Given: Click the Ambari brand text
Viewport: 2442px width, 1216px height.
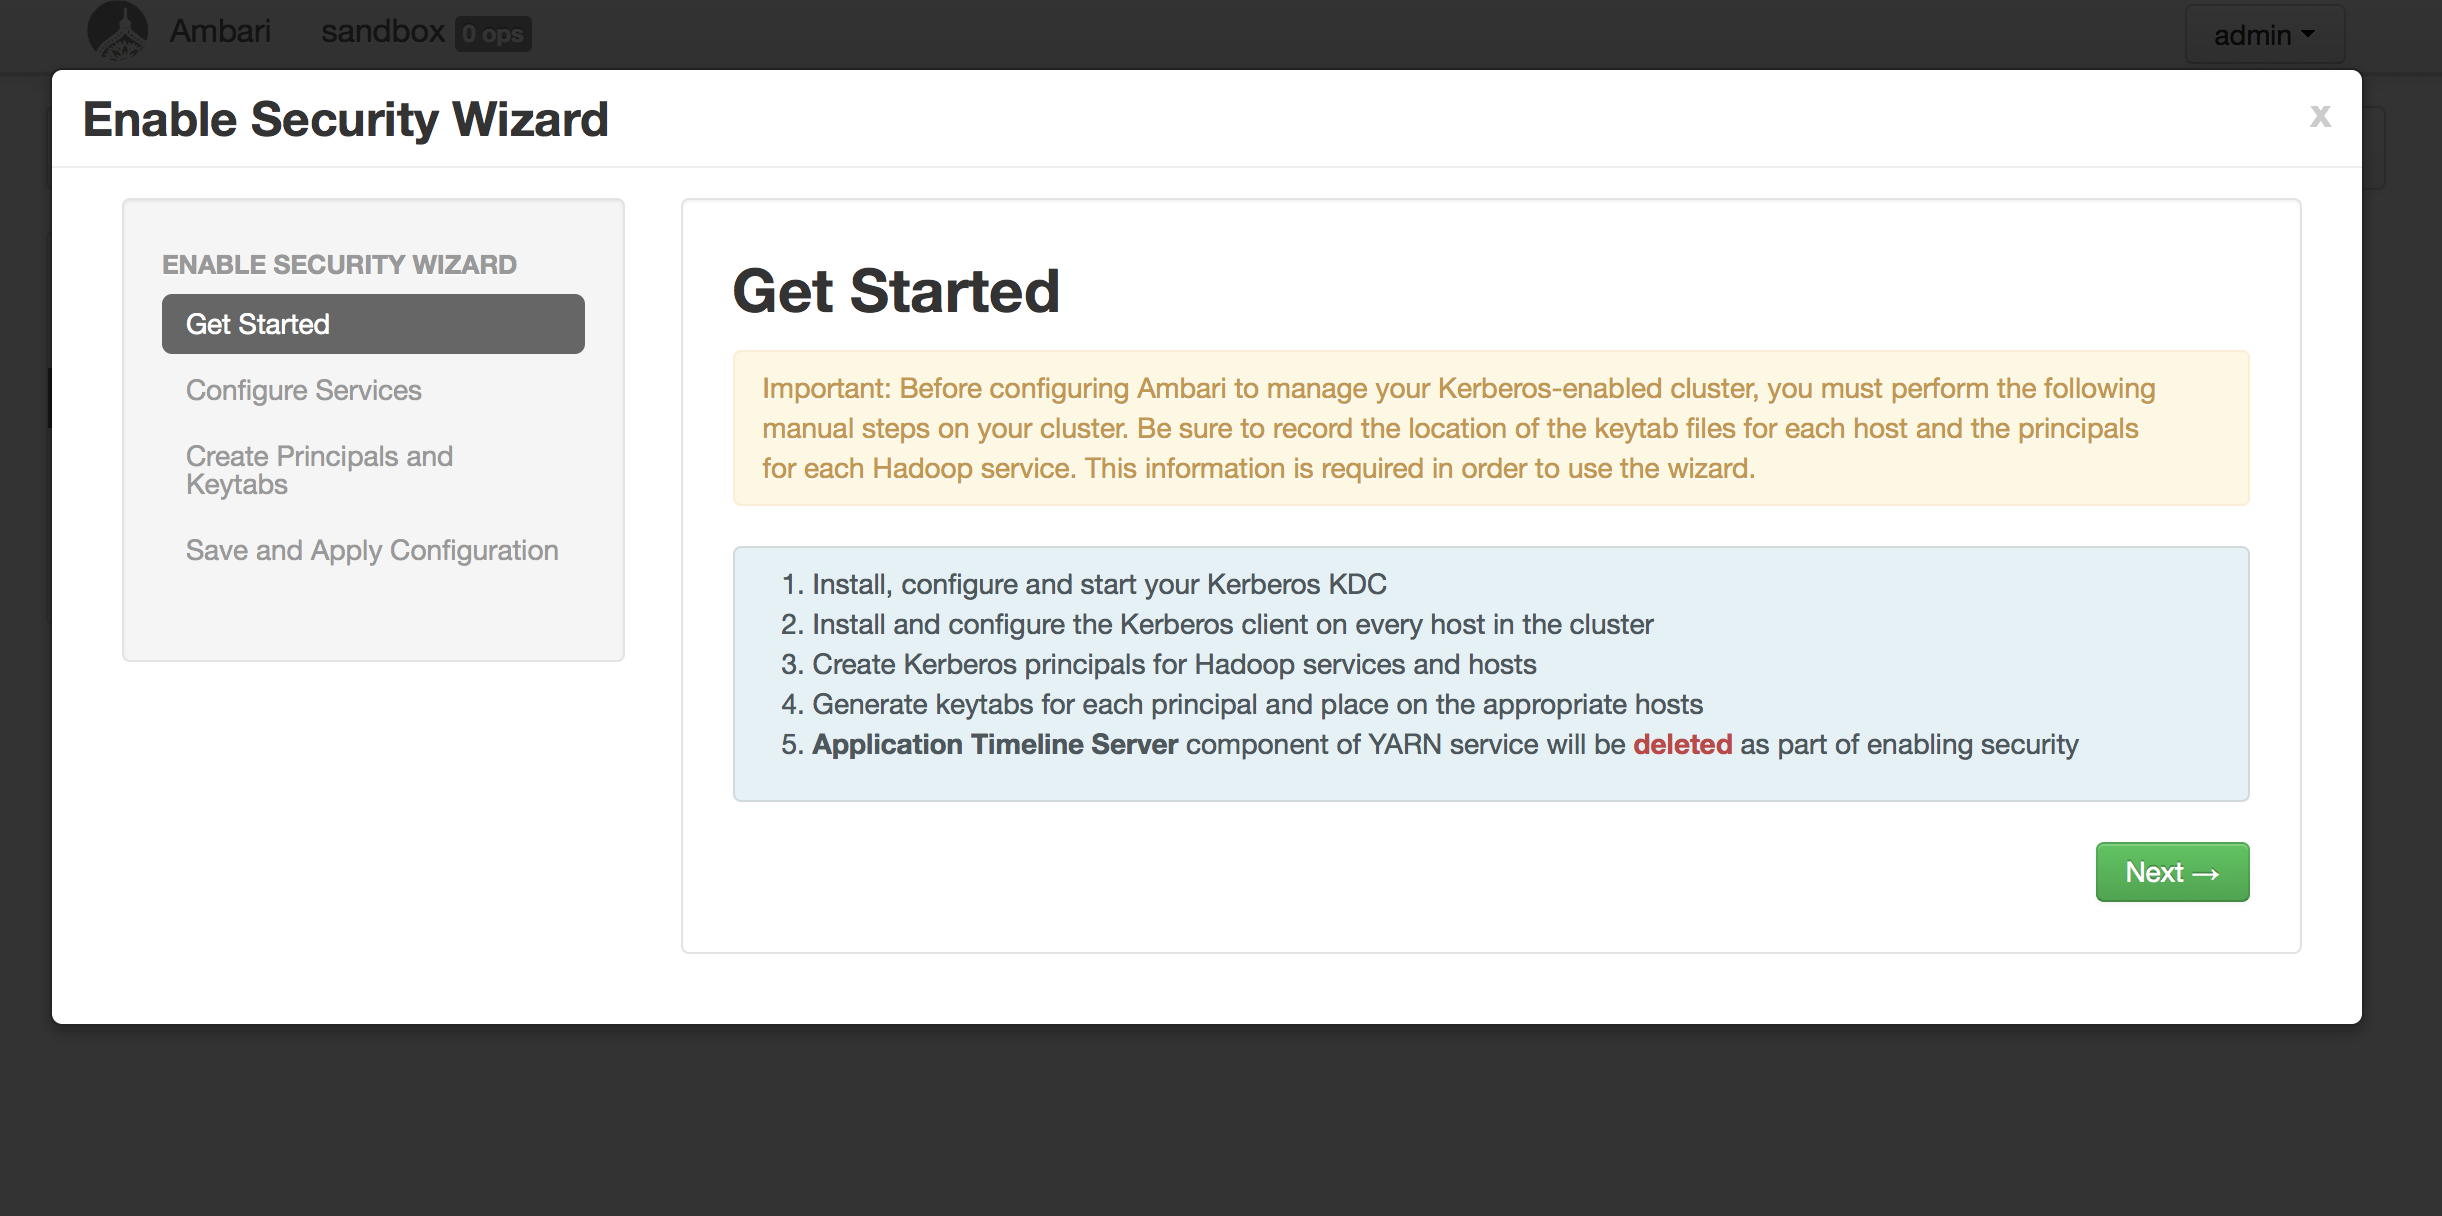Looking at the screenshot, I should pyautogui.click(x=220, y=32).
